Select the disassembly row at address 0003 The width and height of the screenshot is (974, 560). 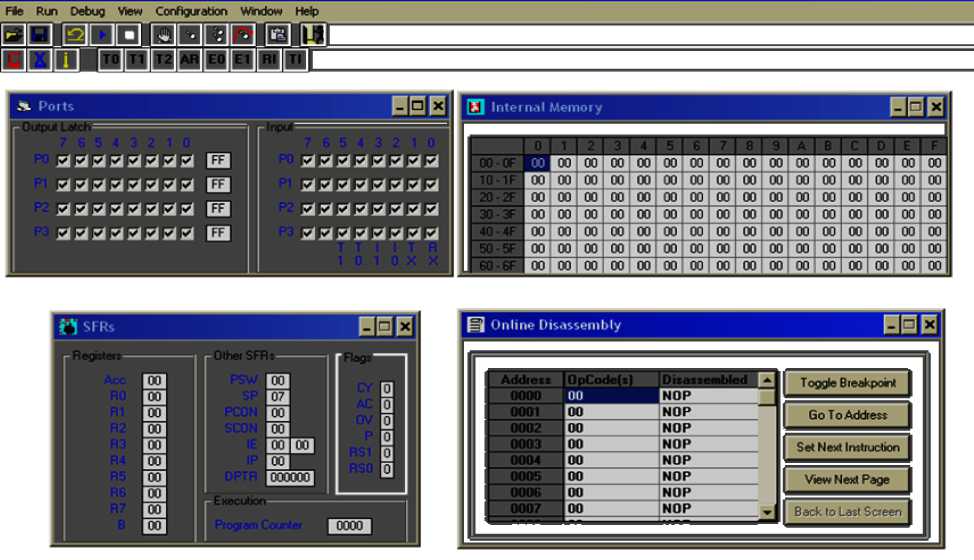[623, 444]
